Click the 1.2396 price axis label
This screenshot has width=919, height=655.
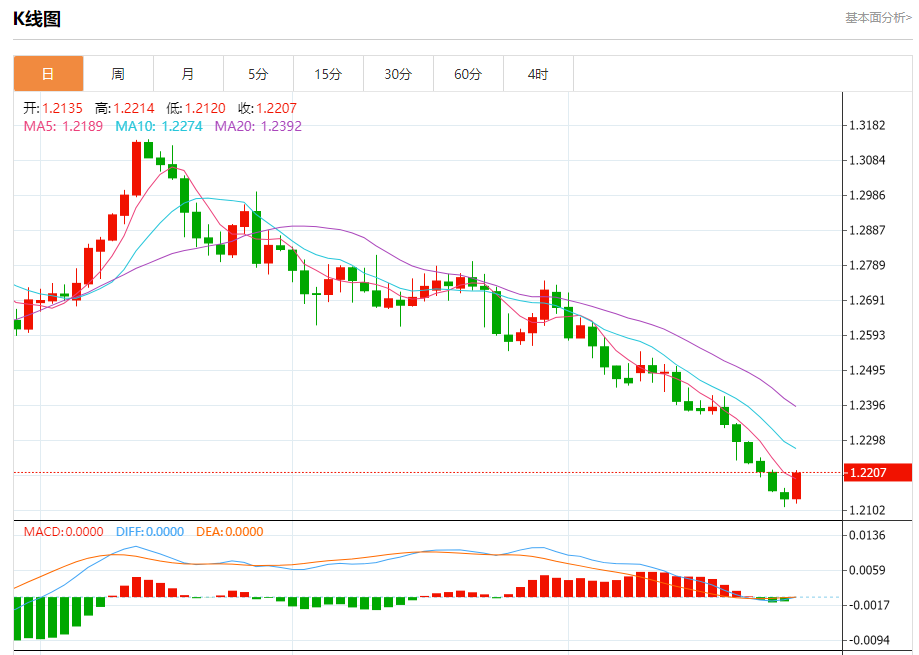click(x=867, y=405)
